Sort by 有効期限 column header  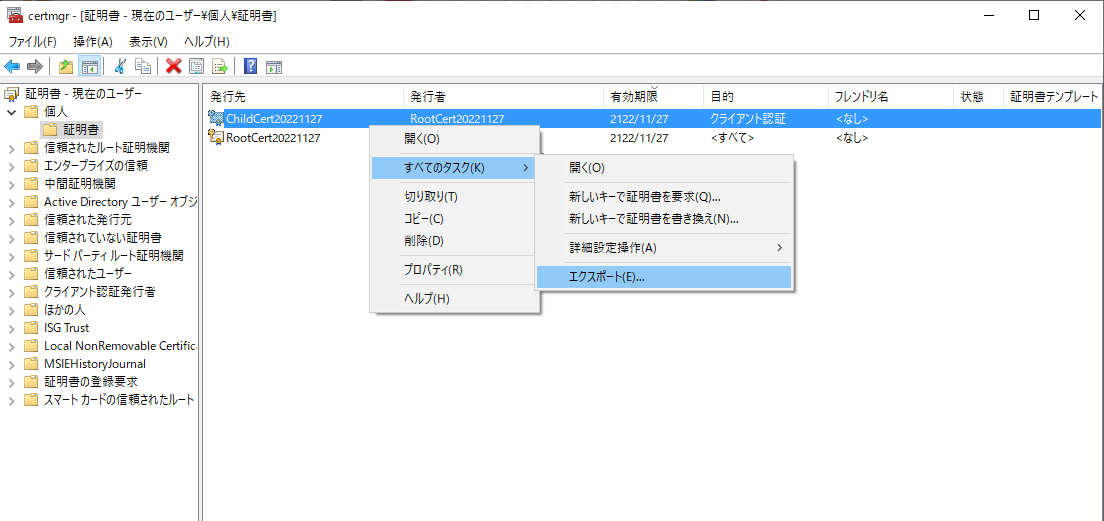coord(653,96)
